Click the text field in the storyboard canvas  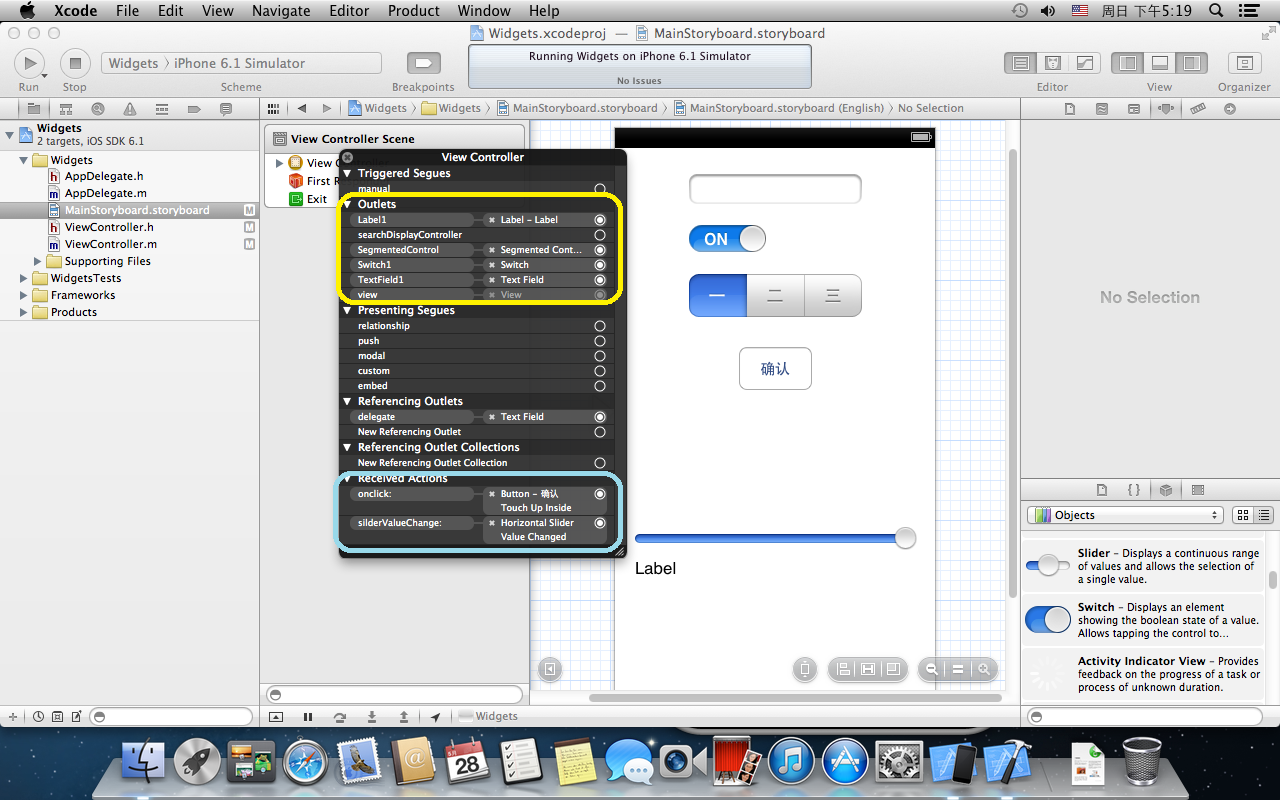coord(775,189)
